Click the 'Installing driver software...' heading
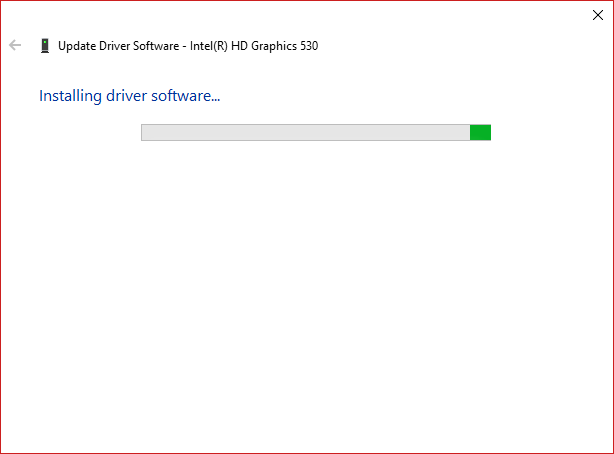This screenshot has height=454, width=614. point(130,96)
